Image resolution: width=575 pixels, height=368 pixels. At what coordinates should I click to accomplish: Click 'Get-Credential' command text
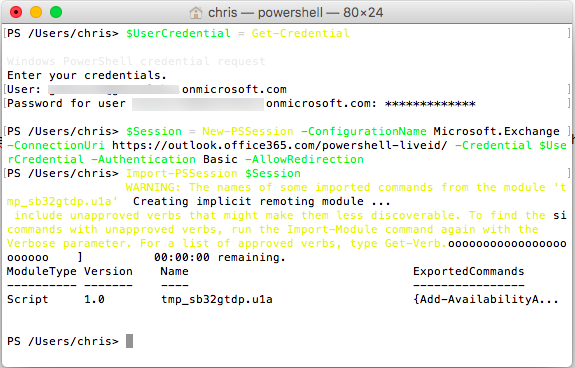(300, 33)
